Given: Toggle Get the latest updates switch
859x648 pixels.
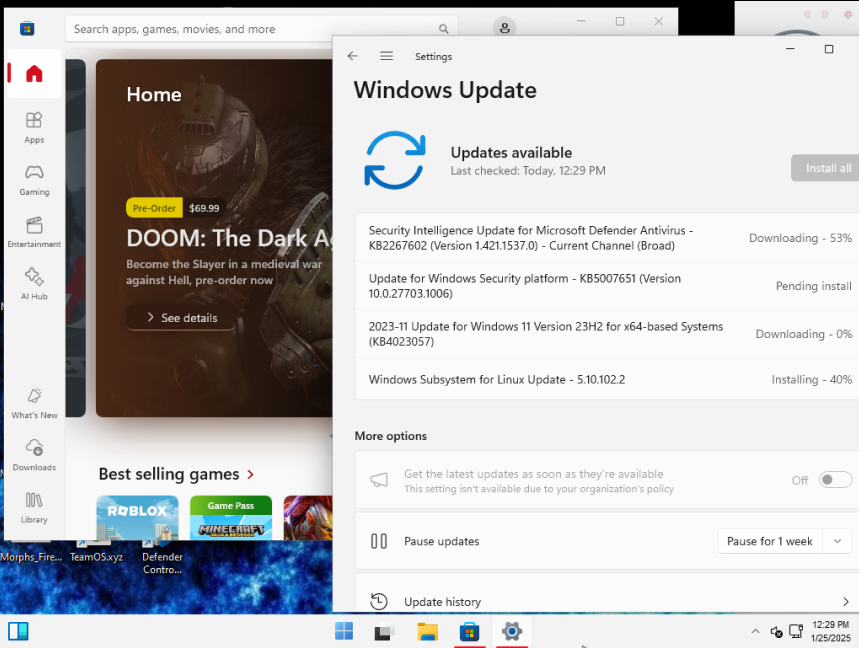Looking at the screenshot, I should click(835, 480).
